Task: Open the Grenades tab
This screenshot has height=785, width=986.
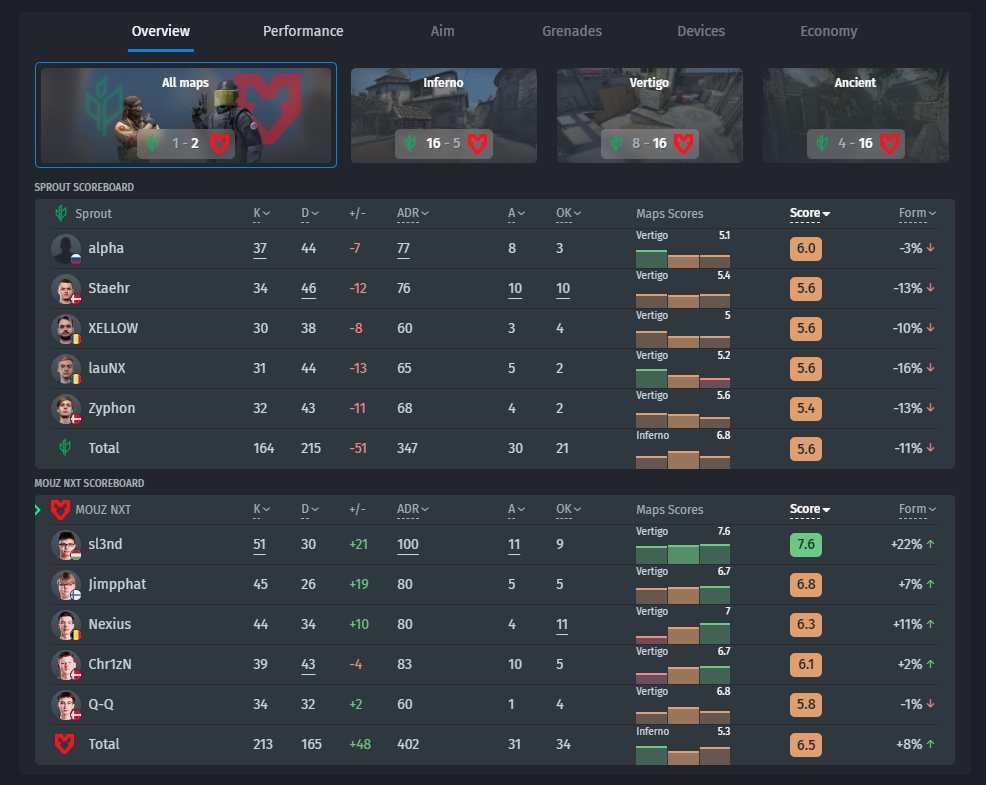Action: [x=572, y=31]
